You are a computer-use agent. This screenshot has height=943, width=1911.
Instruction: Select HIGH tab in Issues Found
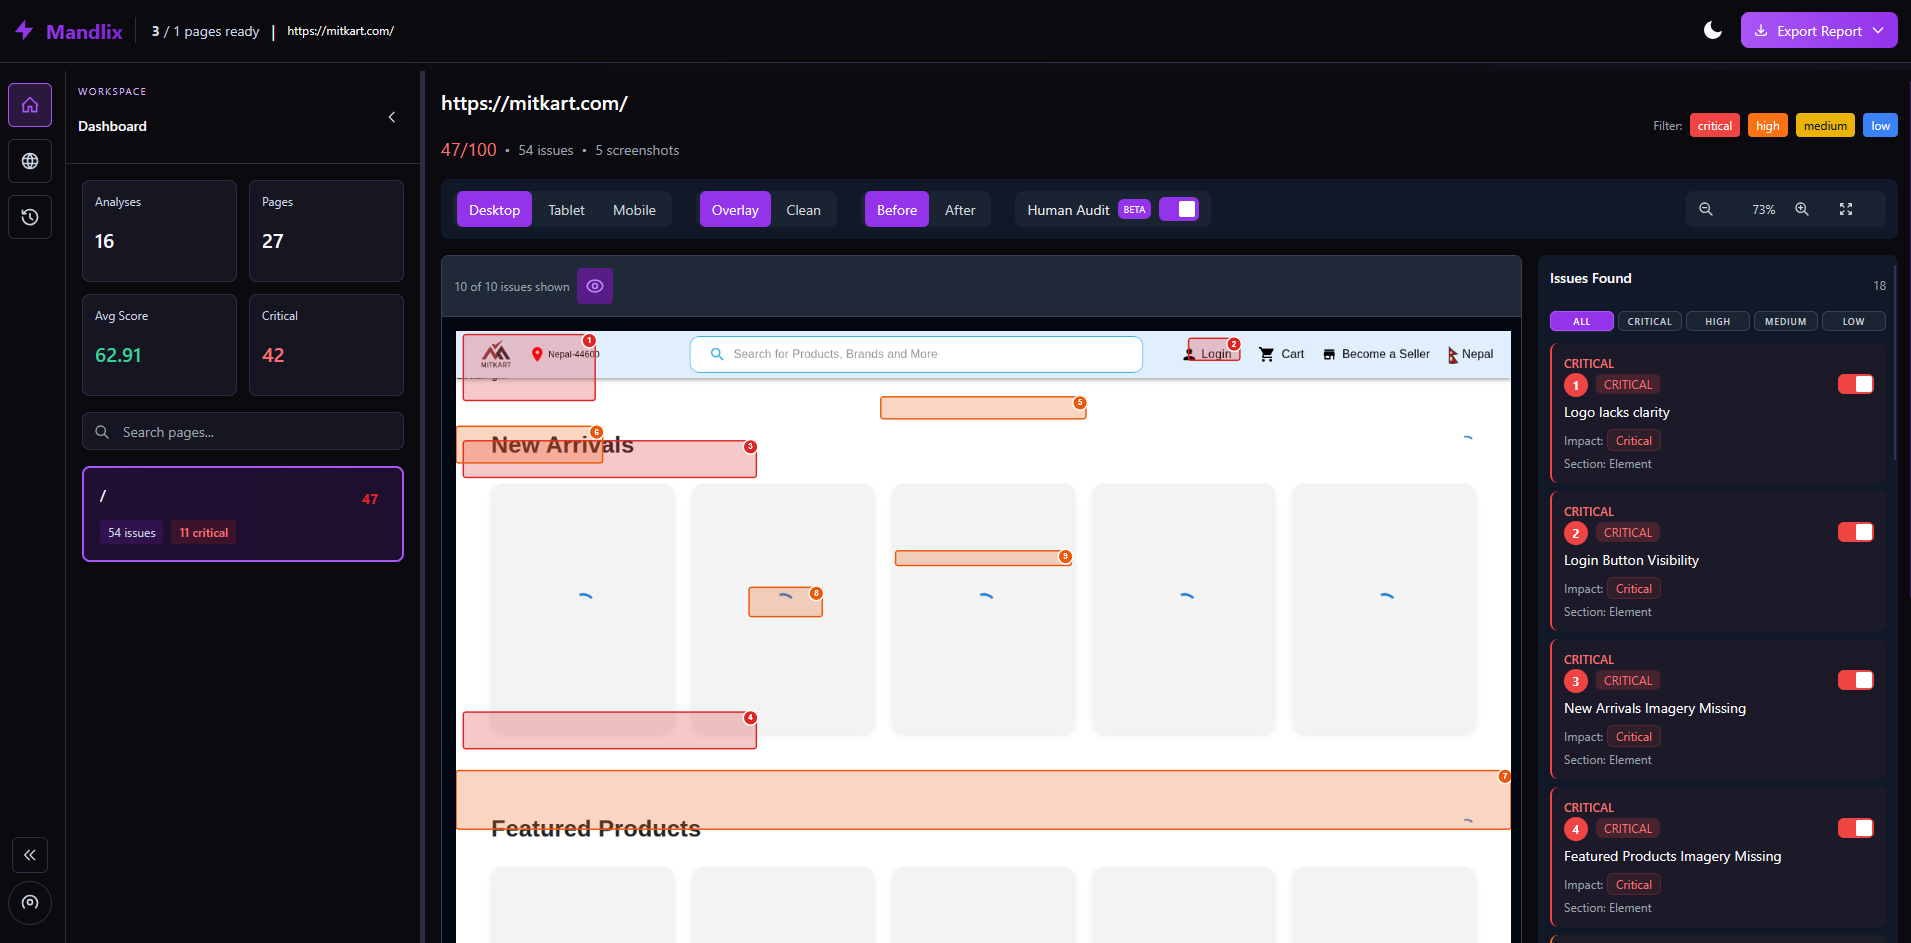(1718, 321)
